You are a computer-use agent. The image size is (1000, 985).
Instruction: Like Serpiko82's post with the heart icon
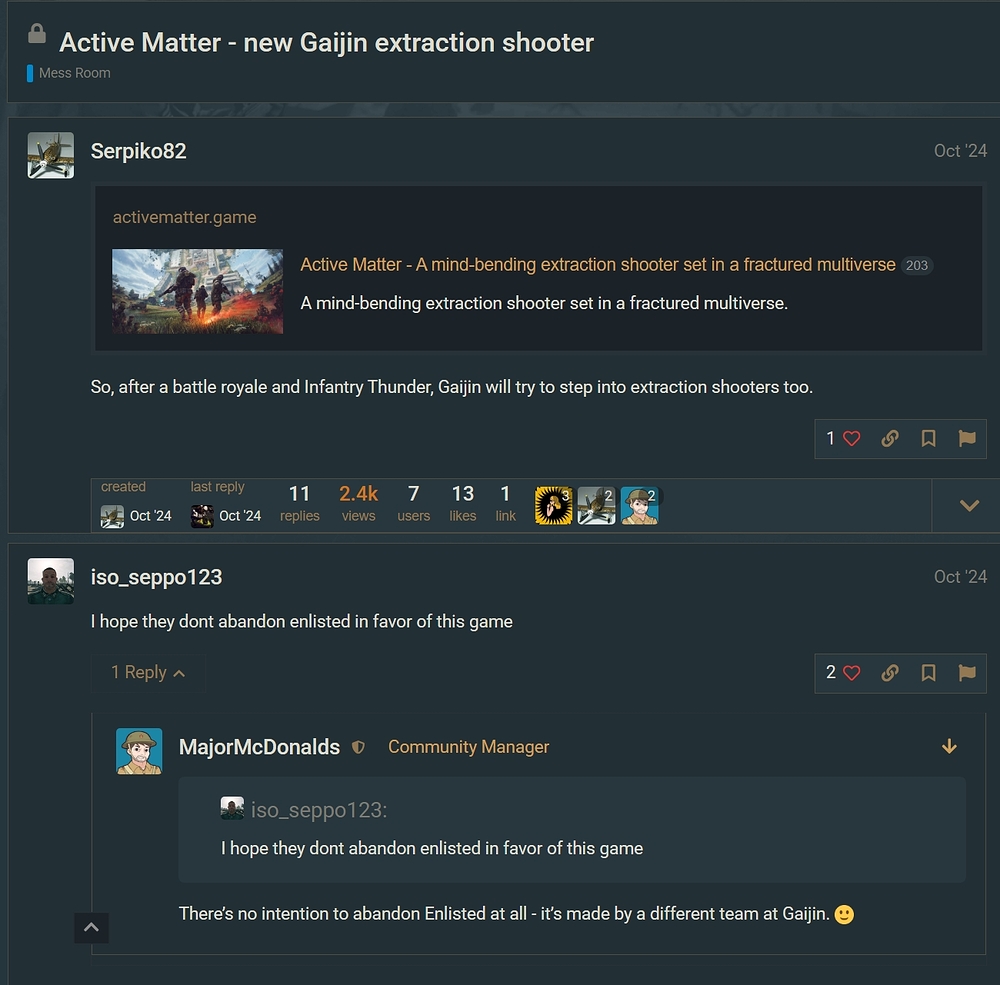point(851,439)
